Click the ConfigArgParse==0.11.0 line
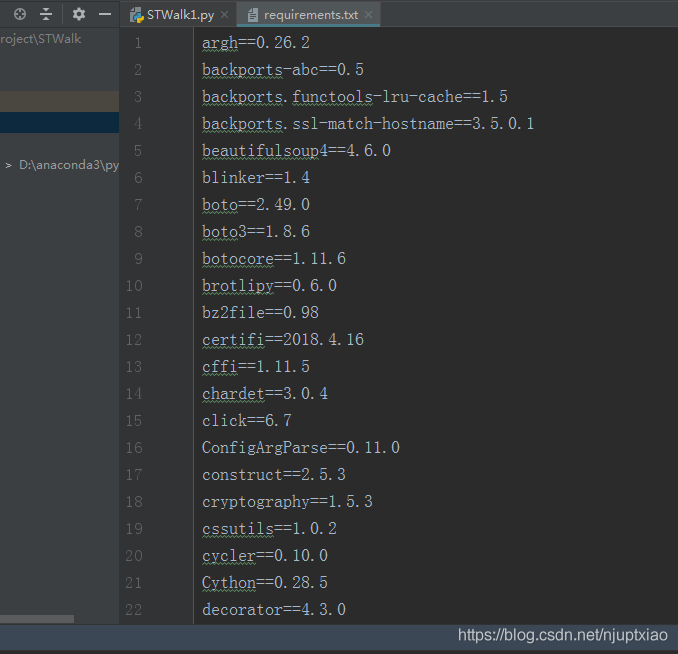The width and height of the screenshot is (678, 654). (301, 448)
